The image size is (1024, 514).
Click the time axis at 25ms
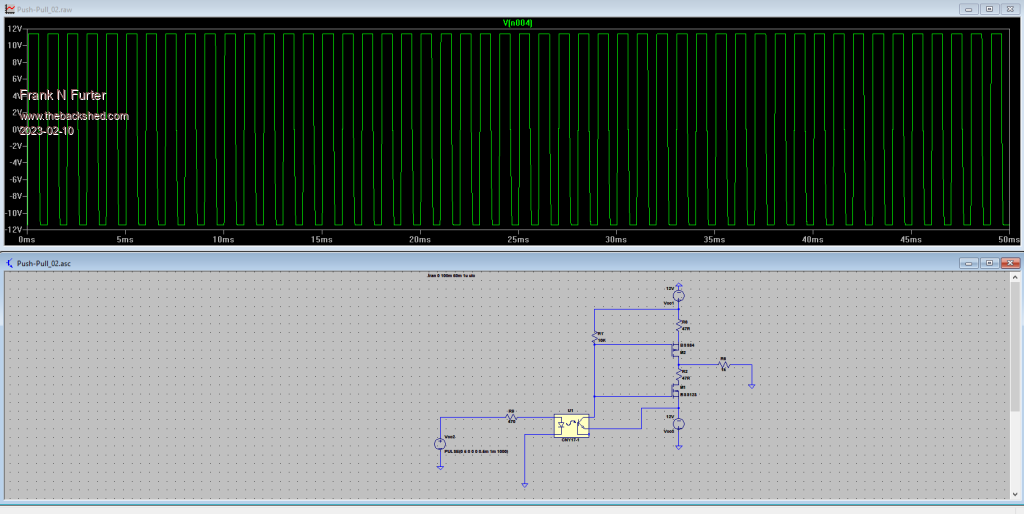coord(517,240)
